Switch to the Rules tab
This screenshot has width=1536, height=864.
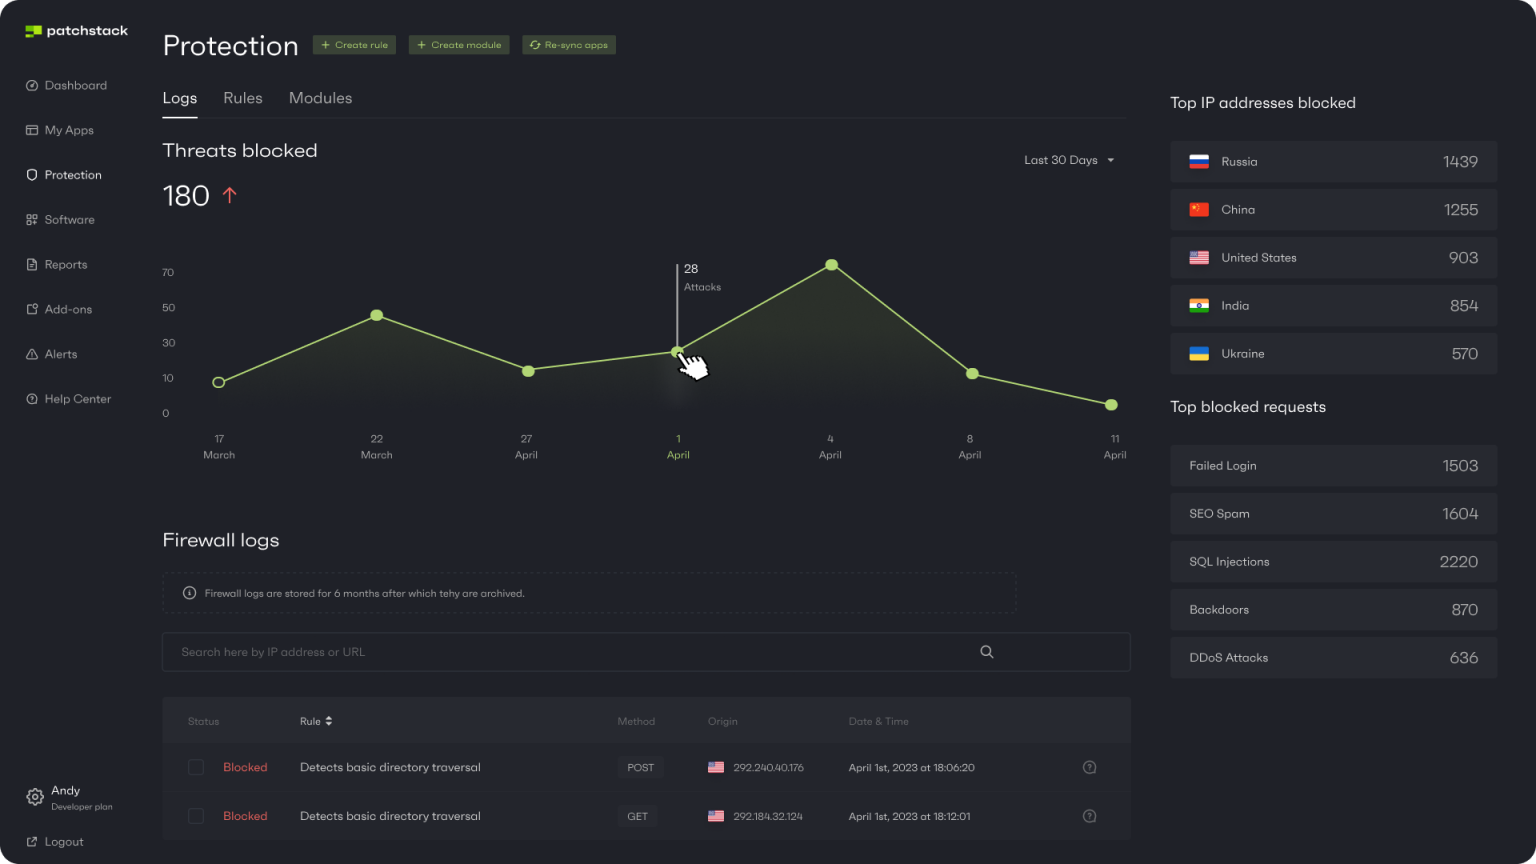coord(243,98)
